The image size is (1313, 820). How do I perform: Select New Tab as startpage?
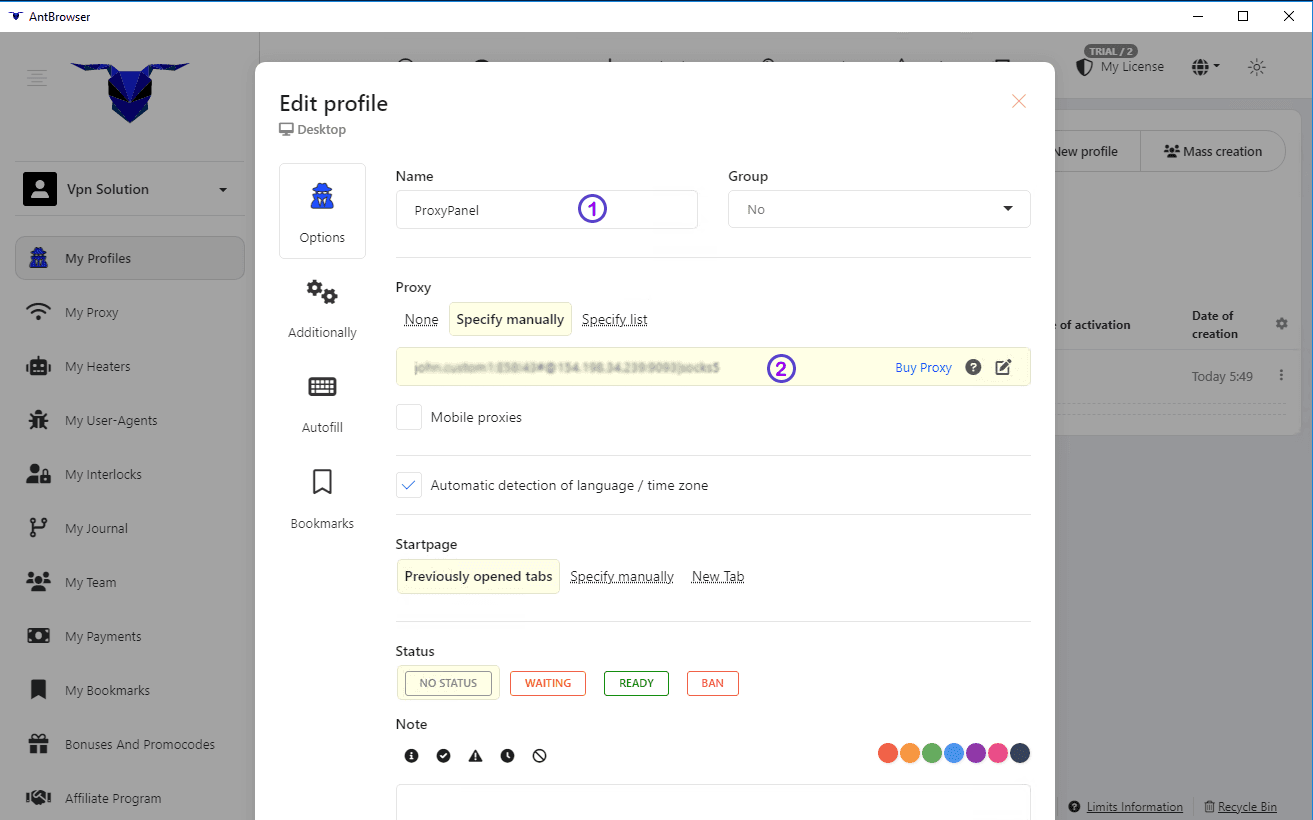coord(717,576)
